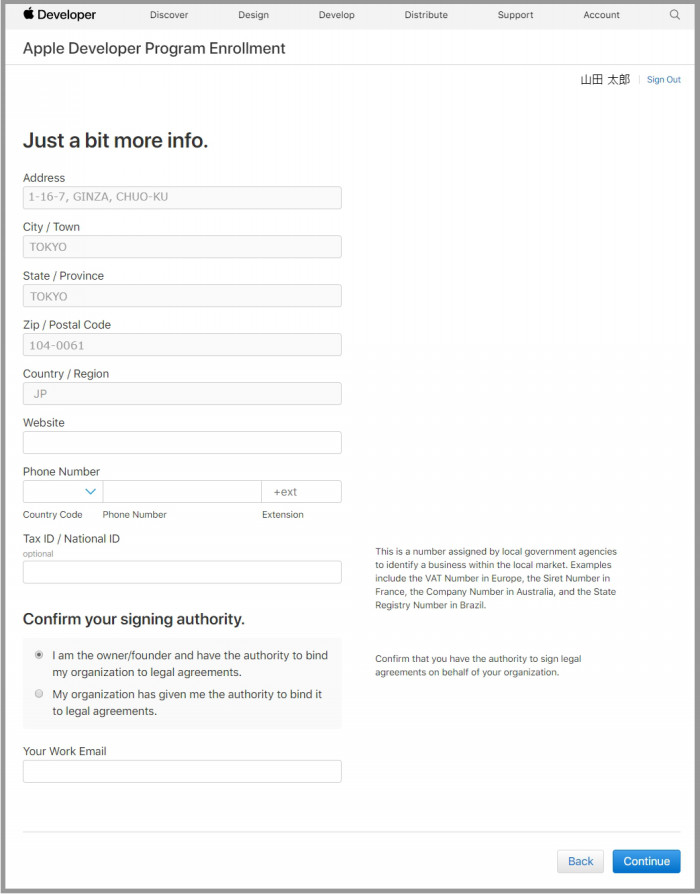
Task: Open the search magnifier icon
Action: 674,14
